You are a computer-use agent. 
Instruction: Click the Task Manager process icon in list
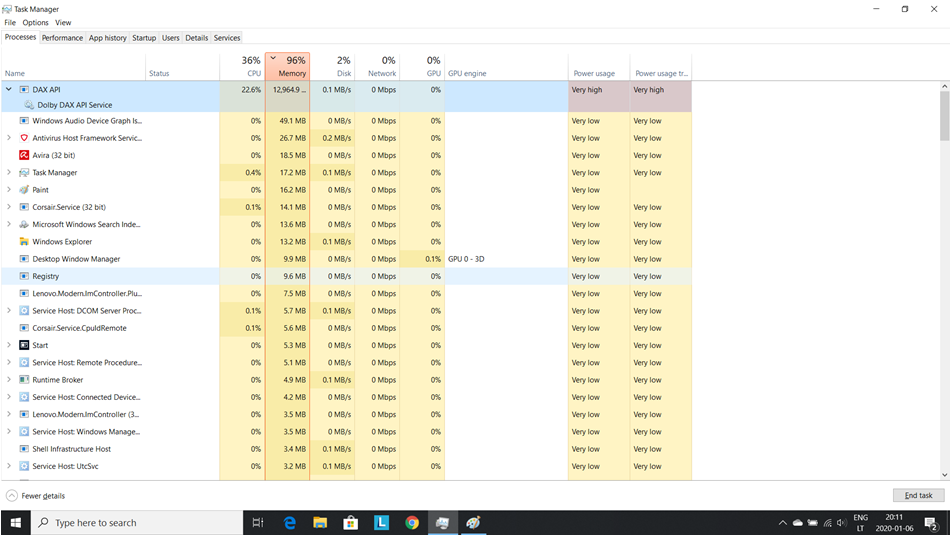pyautogui.click(x=24, y=173)
